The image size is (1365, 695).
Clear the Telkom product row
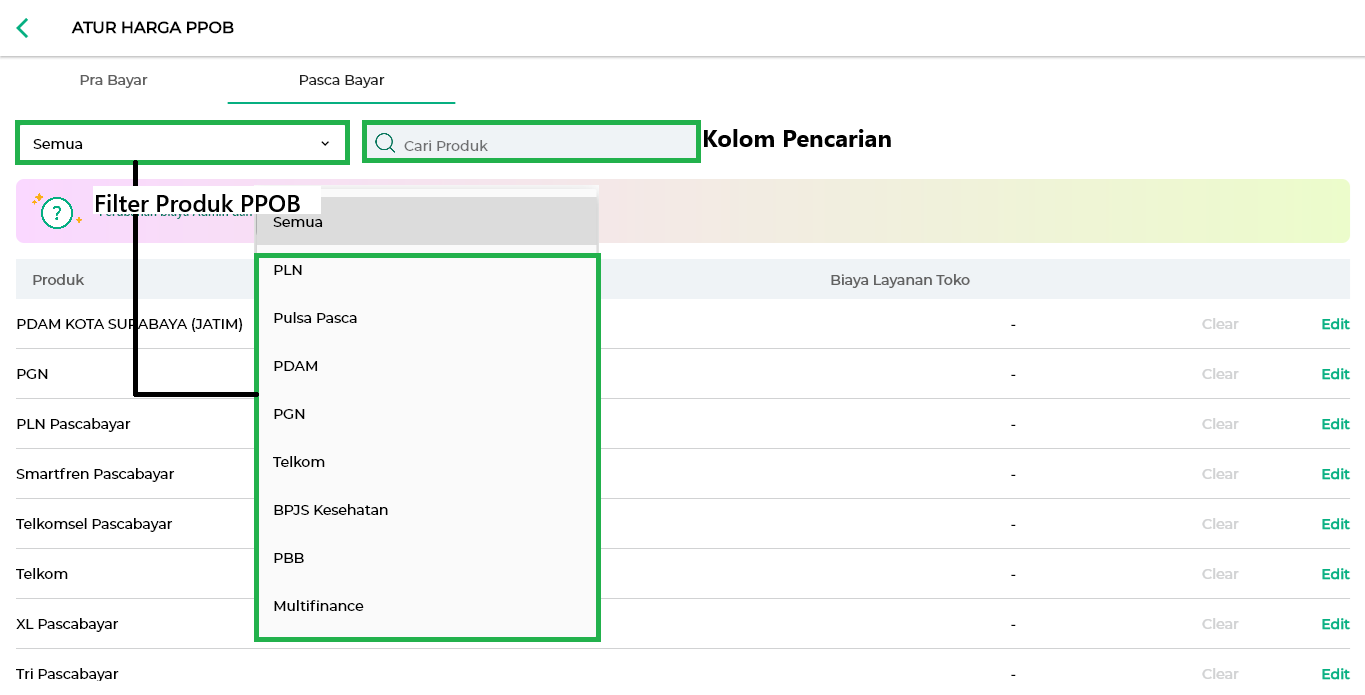tap(1220, 574)
